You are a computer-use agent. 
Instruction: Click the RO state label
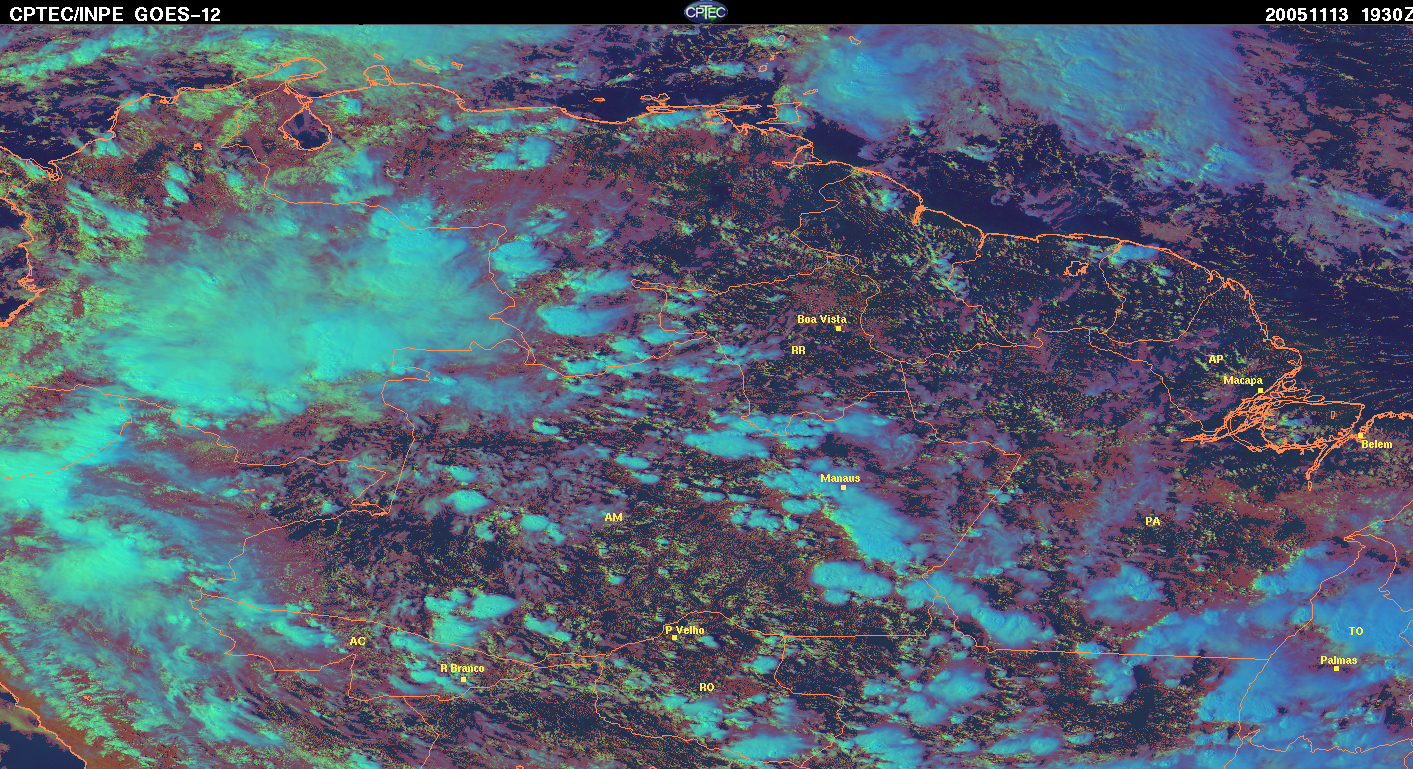coord(707,687)
